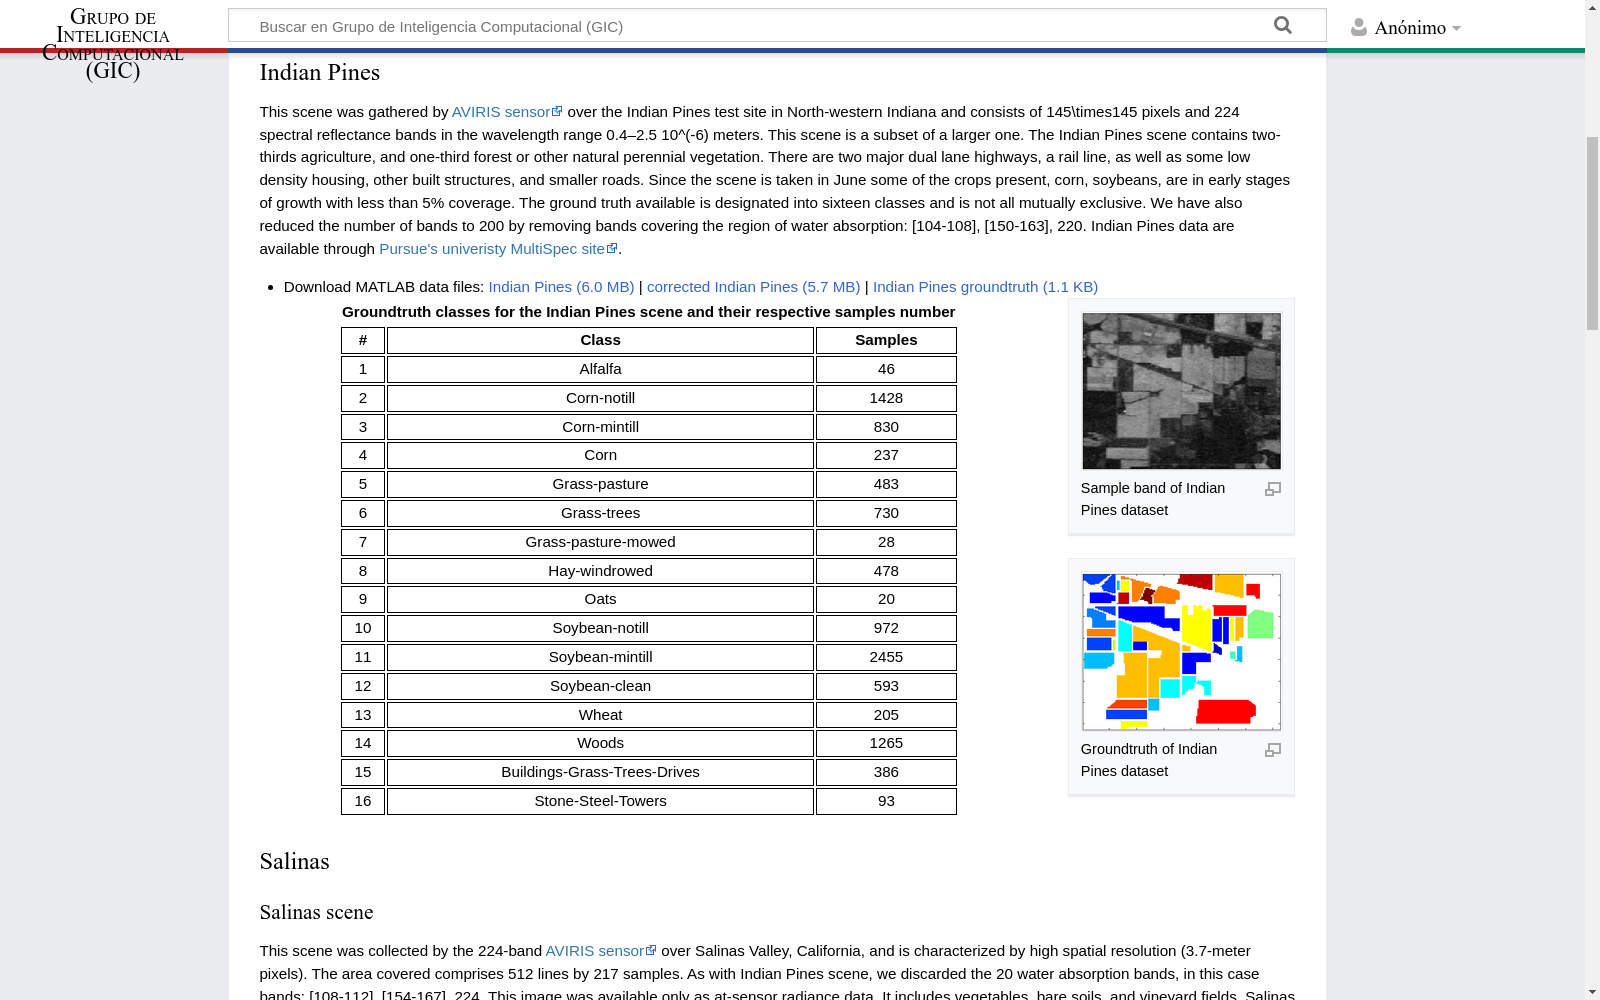1600x1000 pixels.
Task: Enlarge the Sample band image via icon
Action: pos(1273,489)
